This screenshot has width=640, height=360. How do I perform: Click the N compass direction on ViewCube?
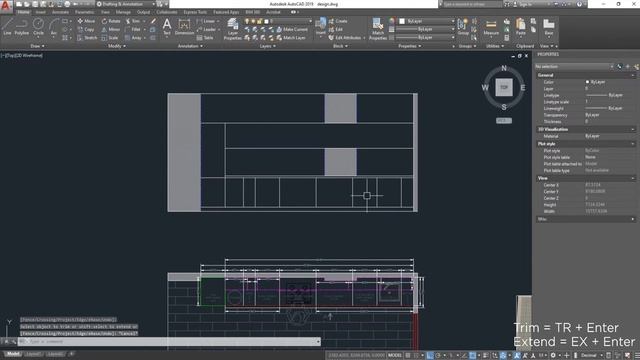504,68
